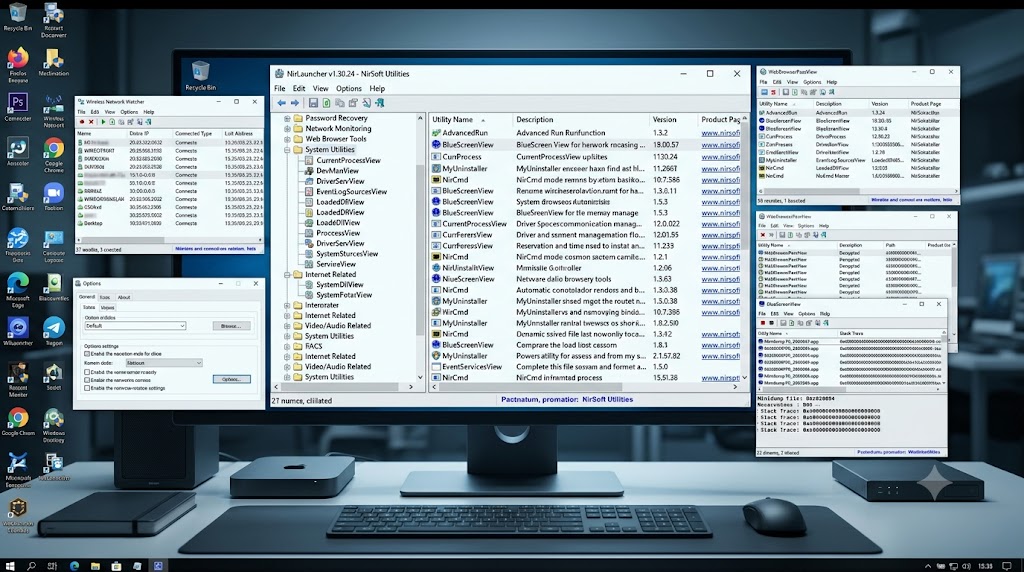This screenshot has width=1024, height=572.
Task: Open the Komein dode dropdown
Action: [164, 363]
